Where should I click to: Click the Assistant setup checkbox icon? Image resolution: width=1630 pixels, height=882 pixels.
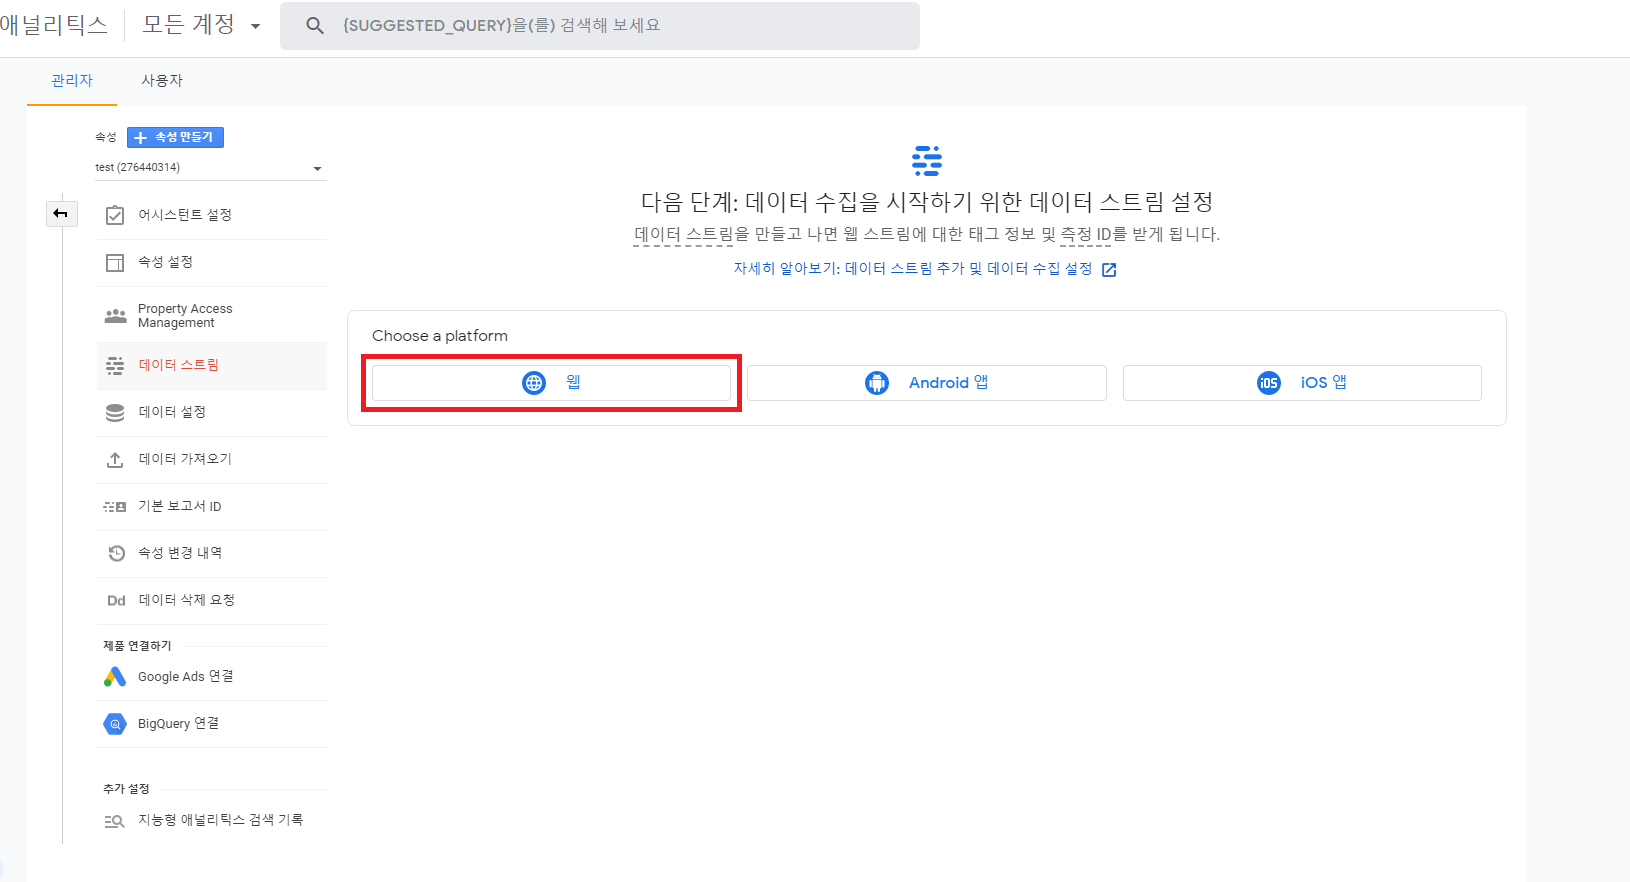(x=115, y=215)
